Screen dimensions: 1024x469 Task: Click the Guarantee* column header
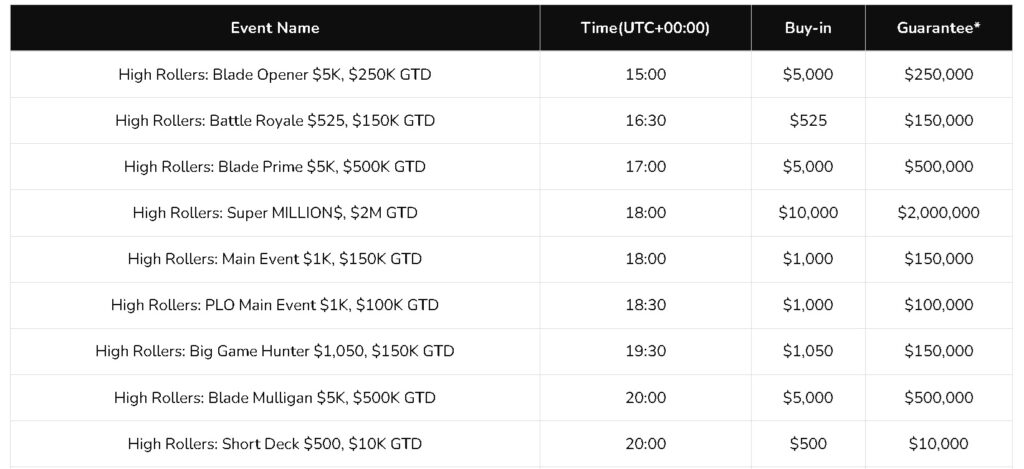pos(938,28)
